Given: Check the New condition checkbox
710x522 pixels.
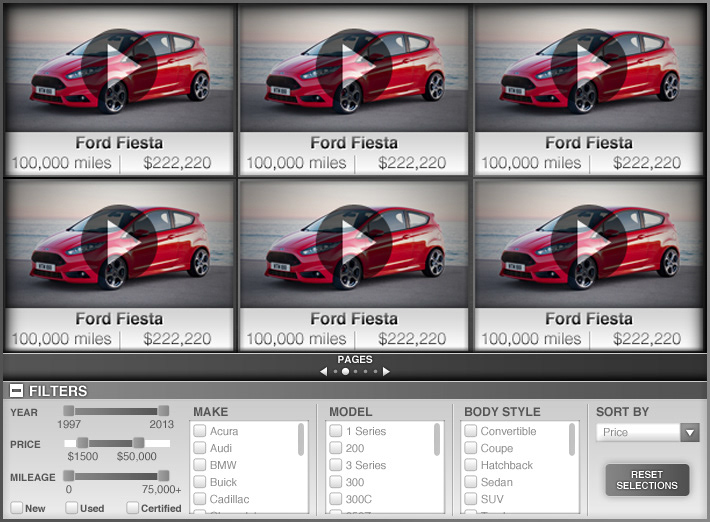Looking at the screenshot, I should 17,508.
